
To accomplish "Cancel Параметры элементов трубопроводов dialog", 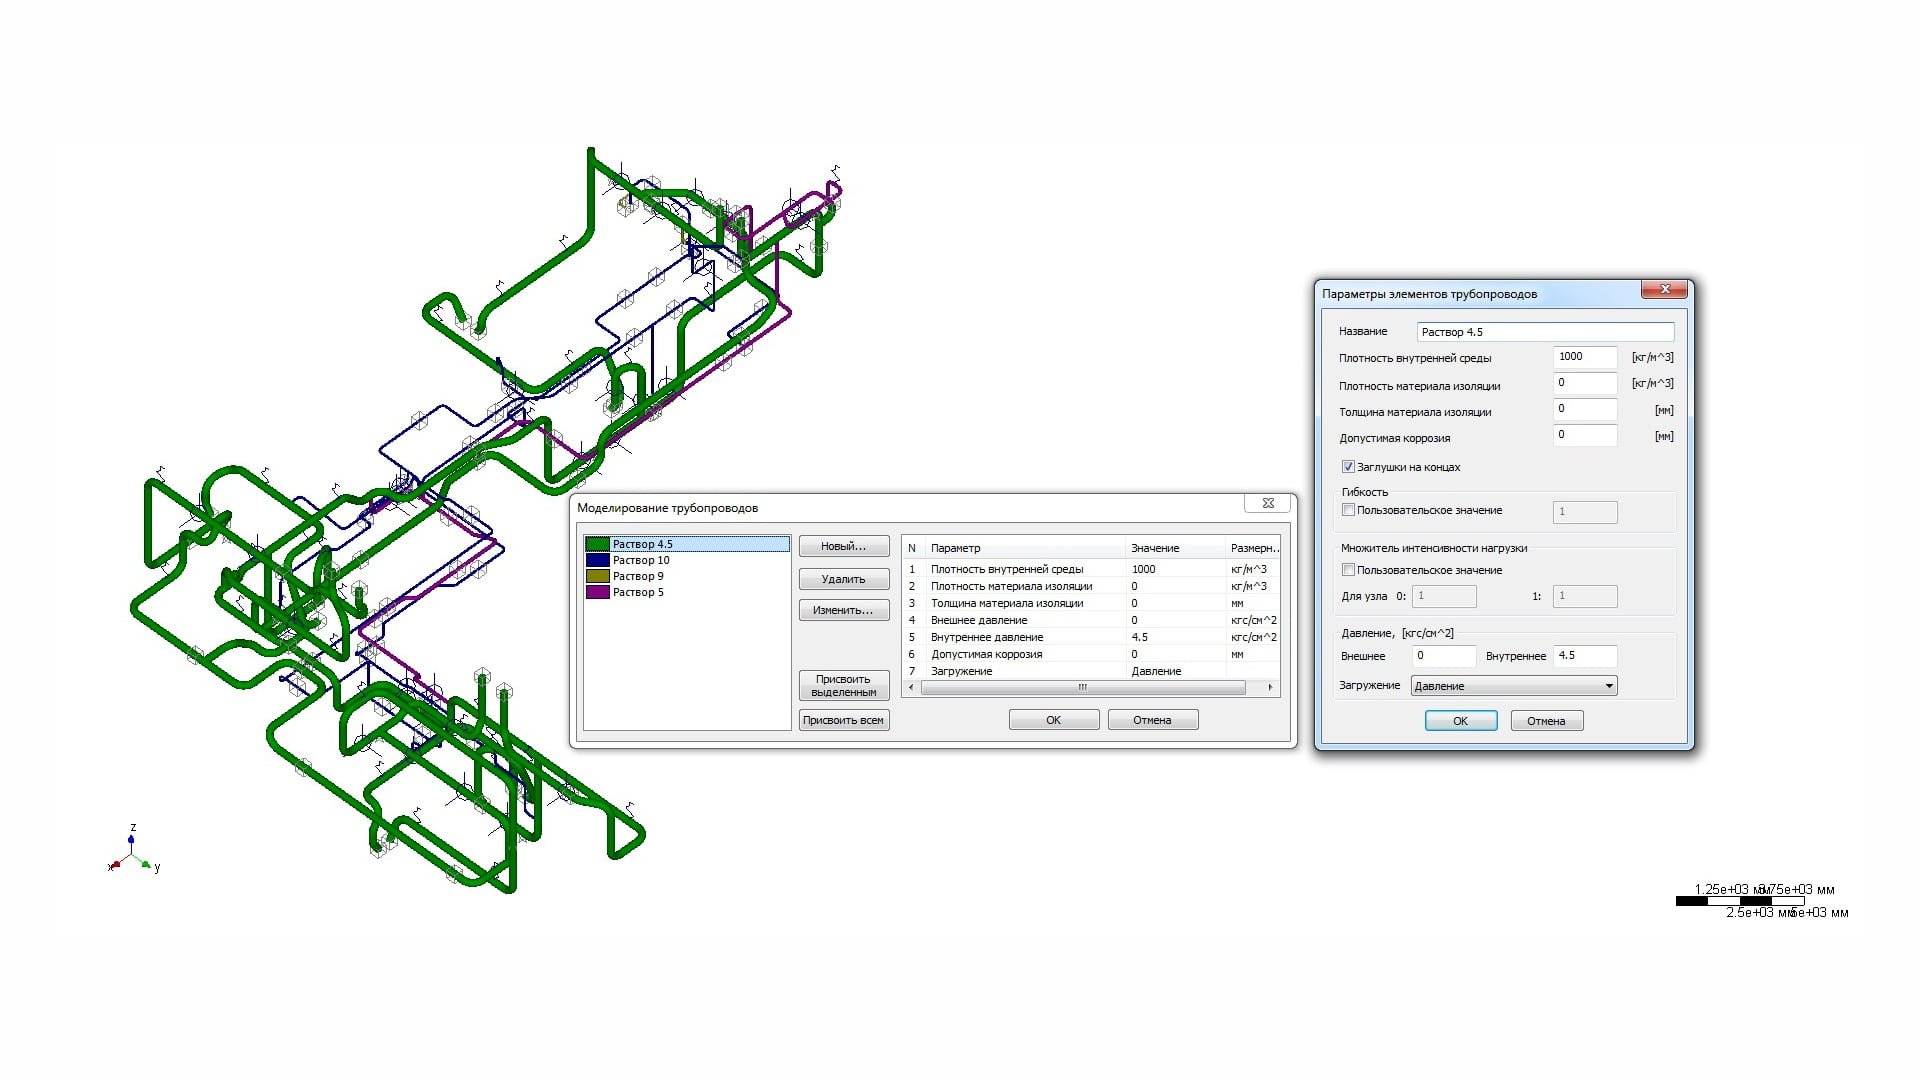I will 1547,721.
